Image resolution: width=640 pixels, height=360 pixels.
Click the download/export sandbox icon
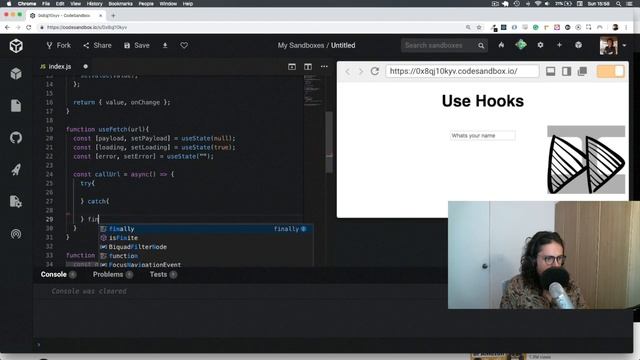165,45
